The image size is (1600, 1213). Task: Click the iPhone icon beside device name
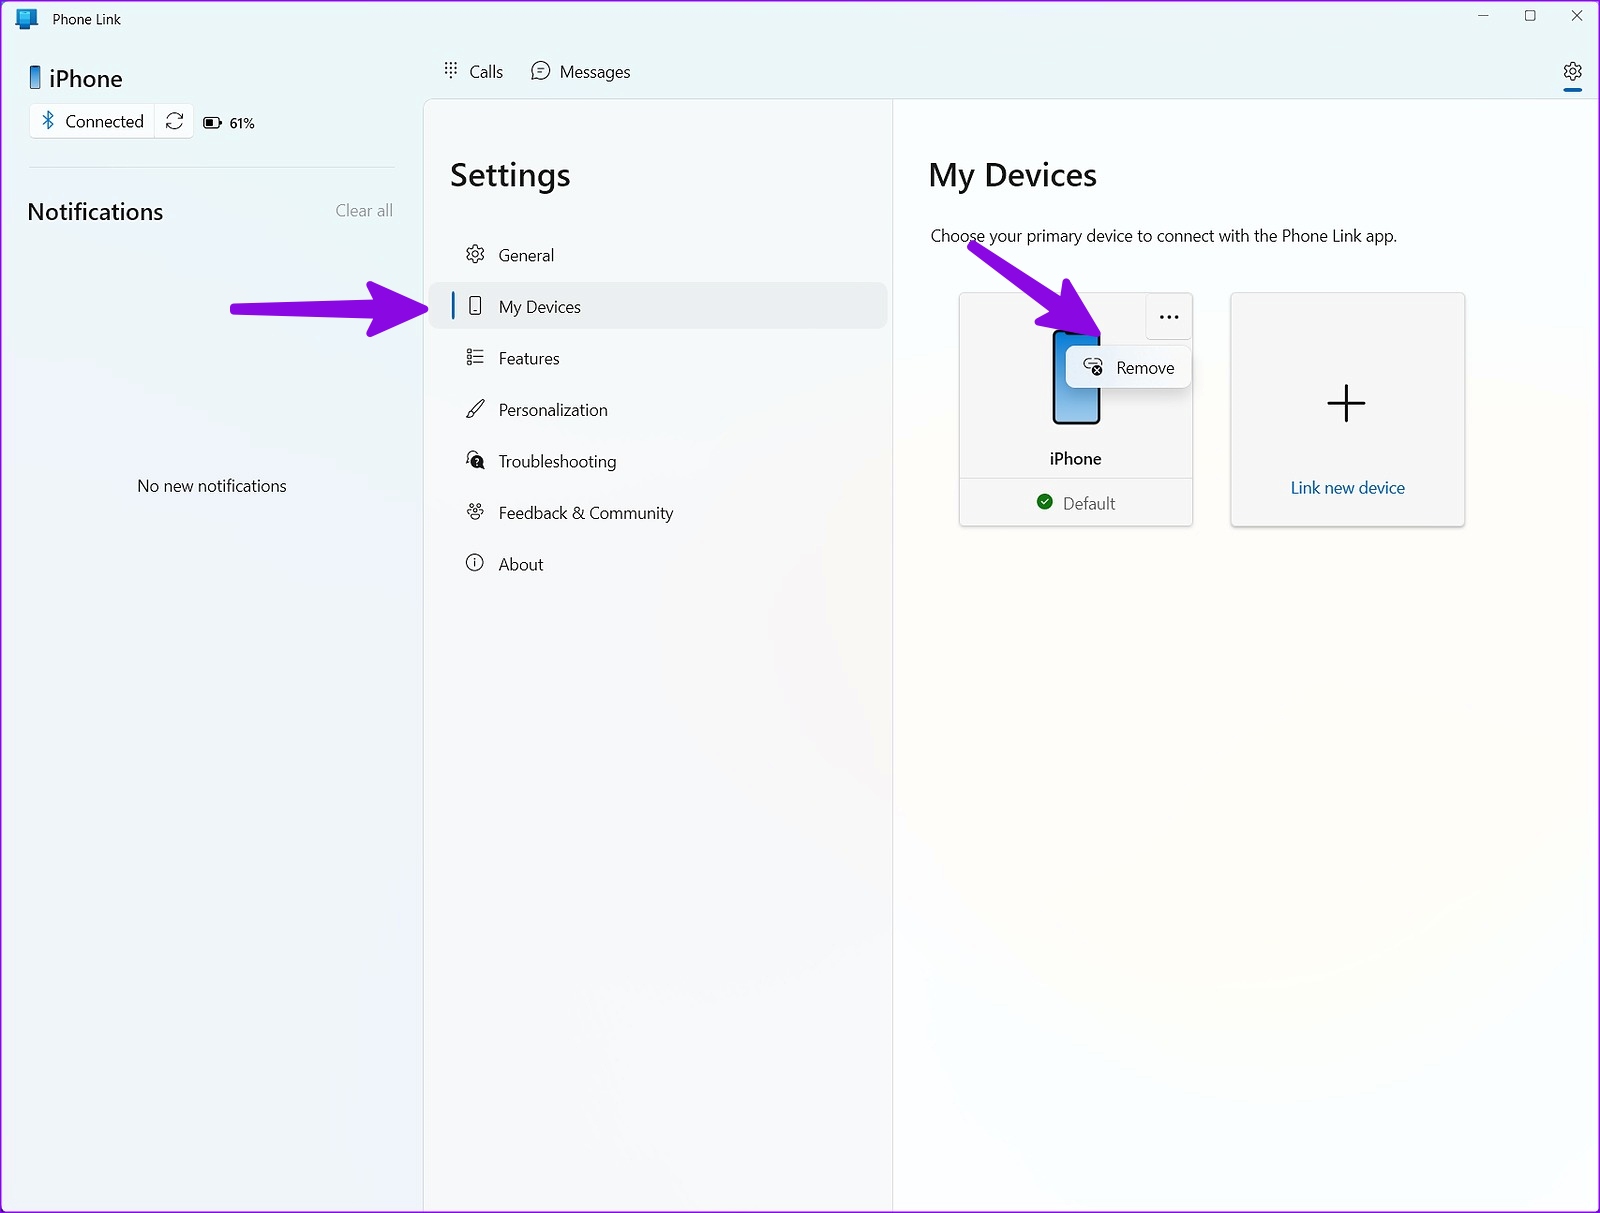35,78
